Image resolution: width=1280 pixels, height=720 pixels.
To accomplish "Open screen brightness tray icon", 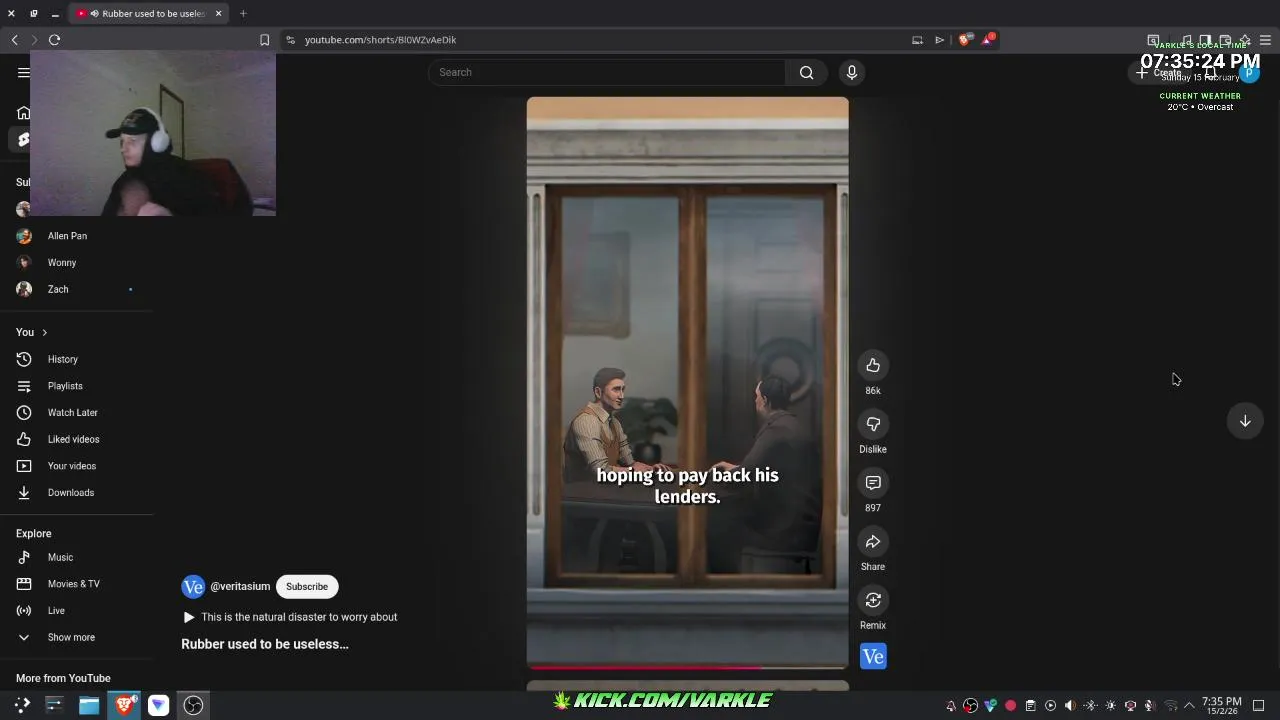I will tap(1110, 706).
